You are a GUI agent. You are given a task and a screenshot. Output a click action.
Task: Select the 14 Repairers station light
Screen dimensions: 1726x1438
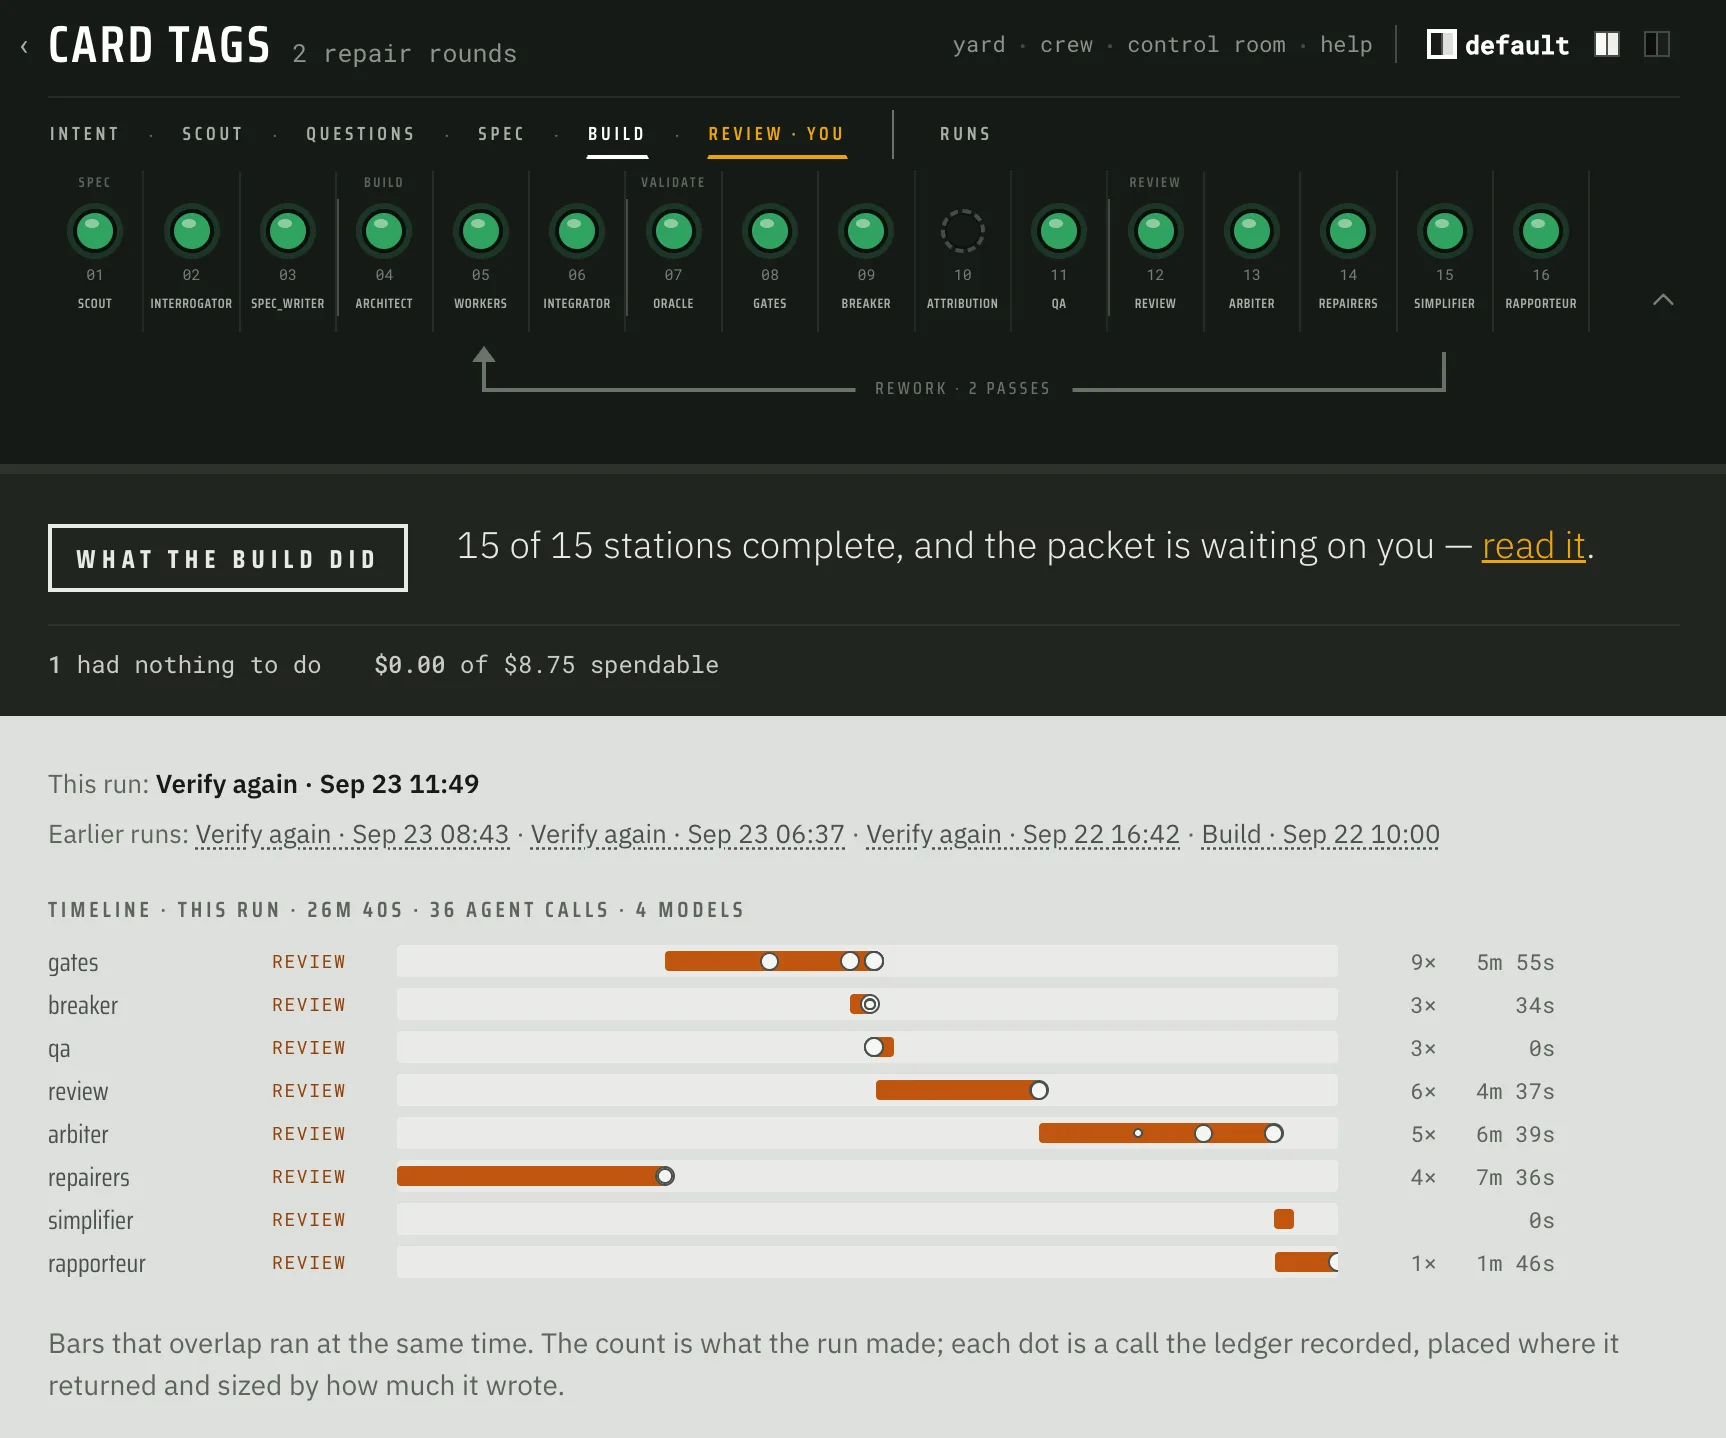point(1348,232)
